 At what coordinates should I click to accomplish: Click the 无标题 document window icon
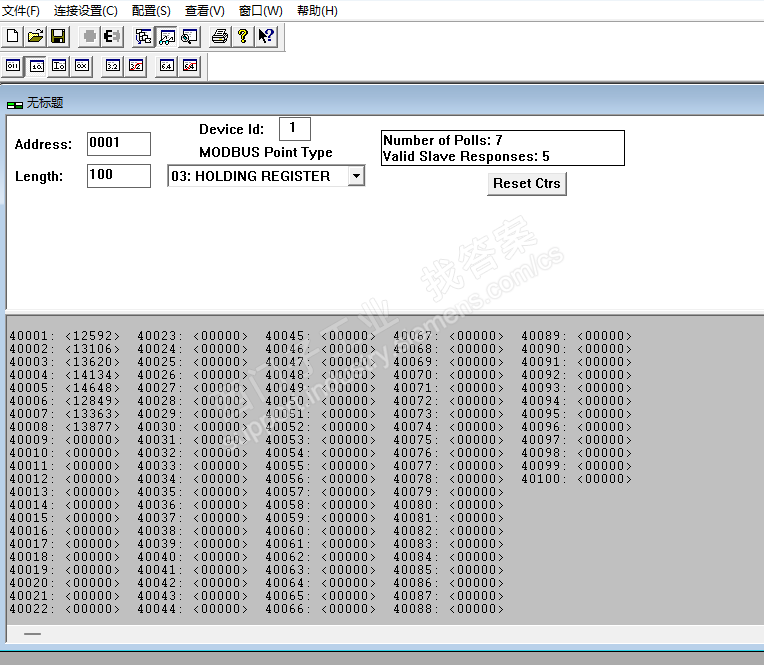click(x=15, y=105)
